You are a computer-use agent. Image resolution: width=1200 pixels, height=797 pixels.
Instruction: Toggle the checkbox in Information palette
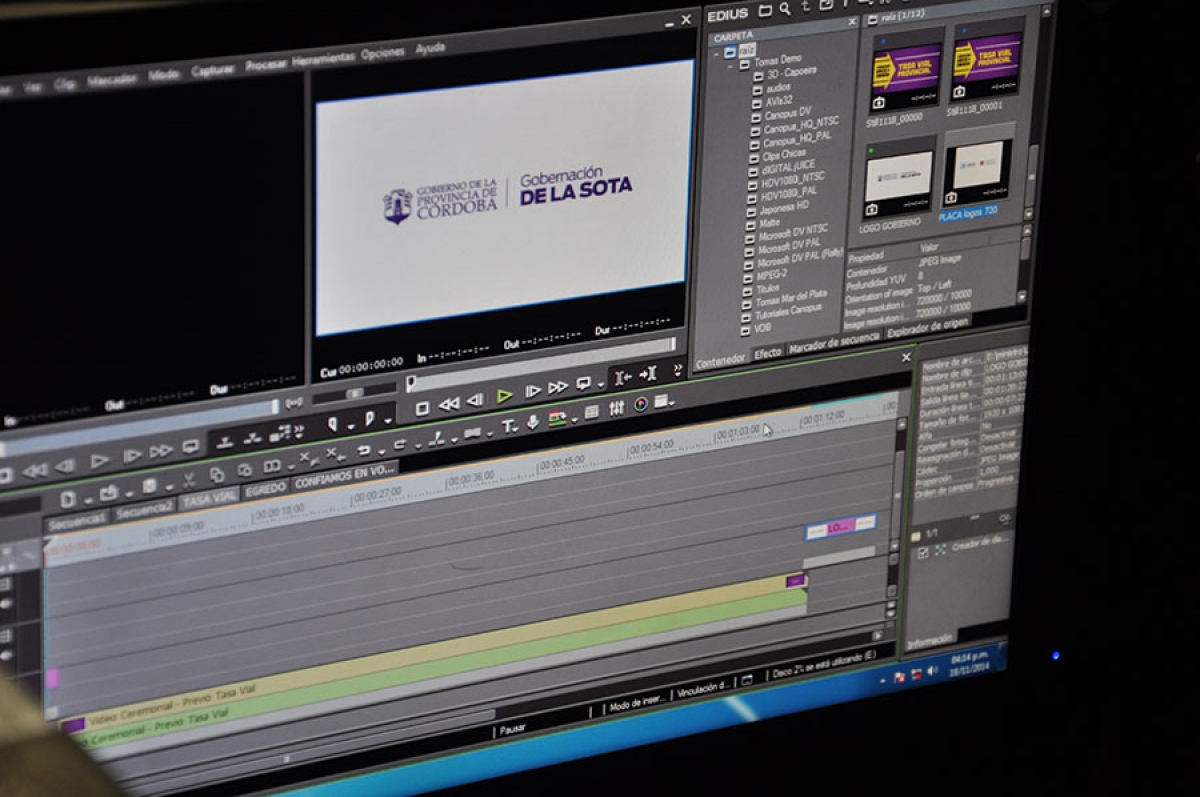pyautogui.click(x=923, y=552)
